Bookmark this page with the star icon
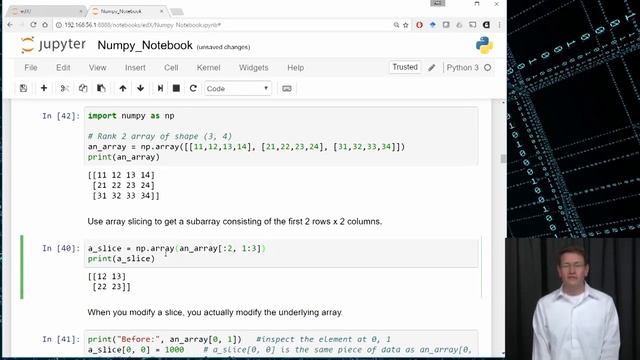The width and height of the screenshot is (640, 360). click(x=406, y=25)
